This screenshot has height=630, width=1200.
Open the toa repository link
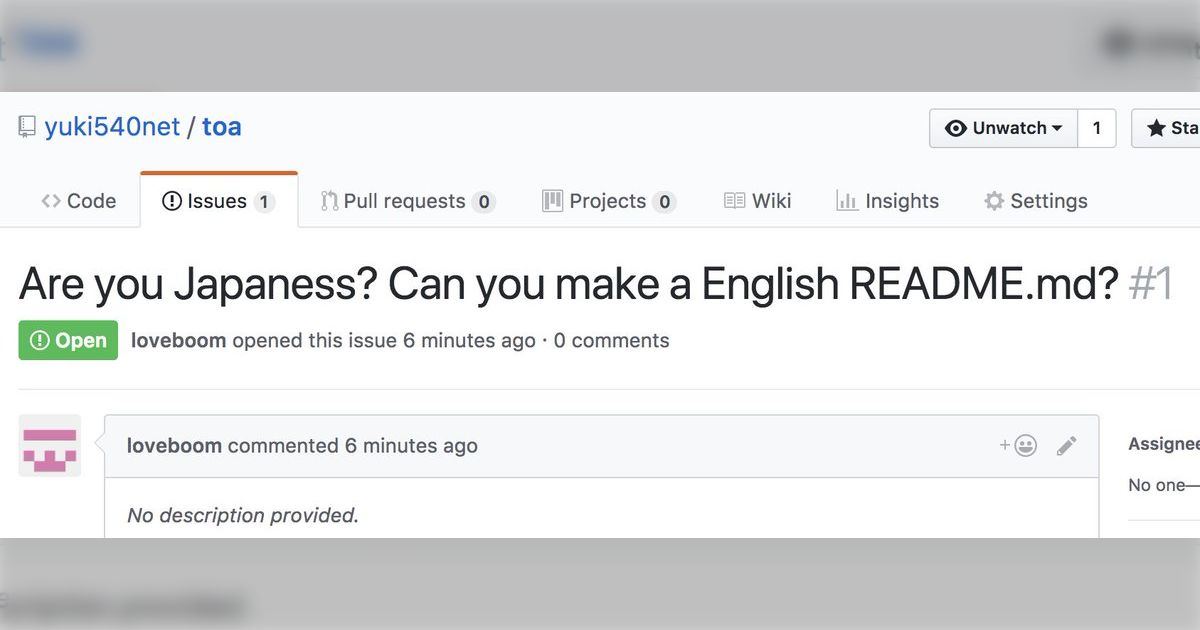222,127
